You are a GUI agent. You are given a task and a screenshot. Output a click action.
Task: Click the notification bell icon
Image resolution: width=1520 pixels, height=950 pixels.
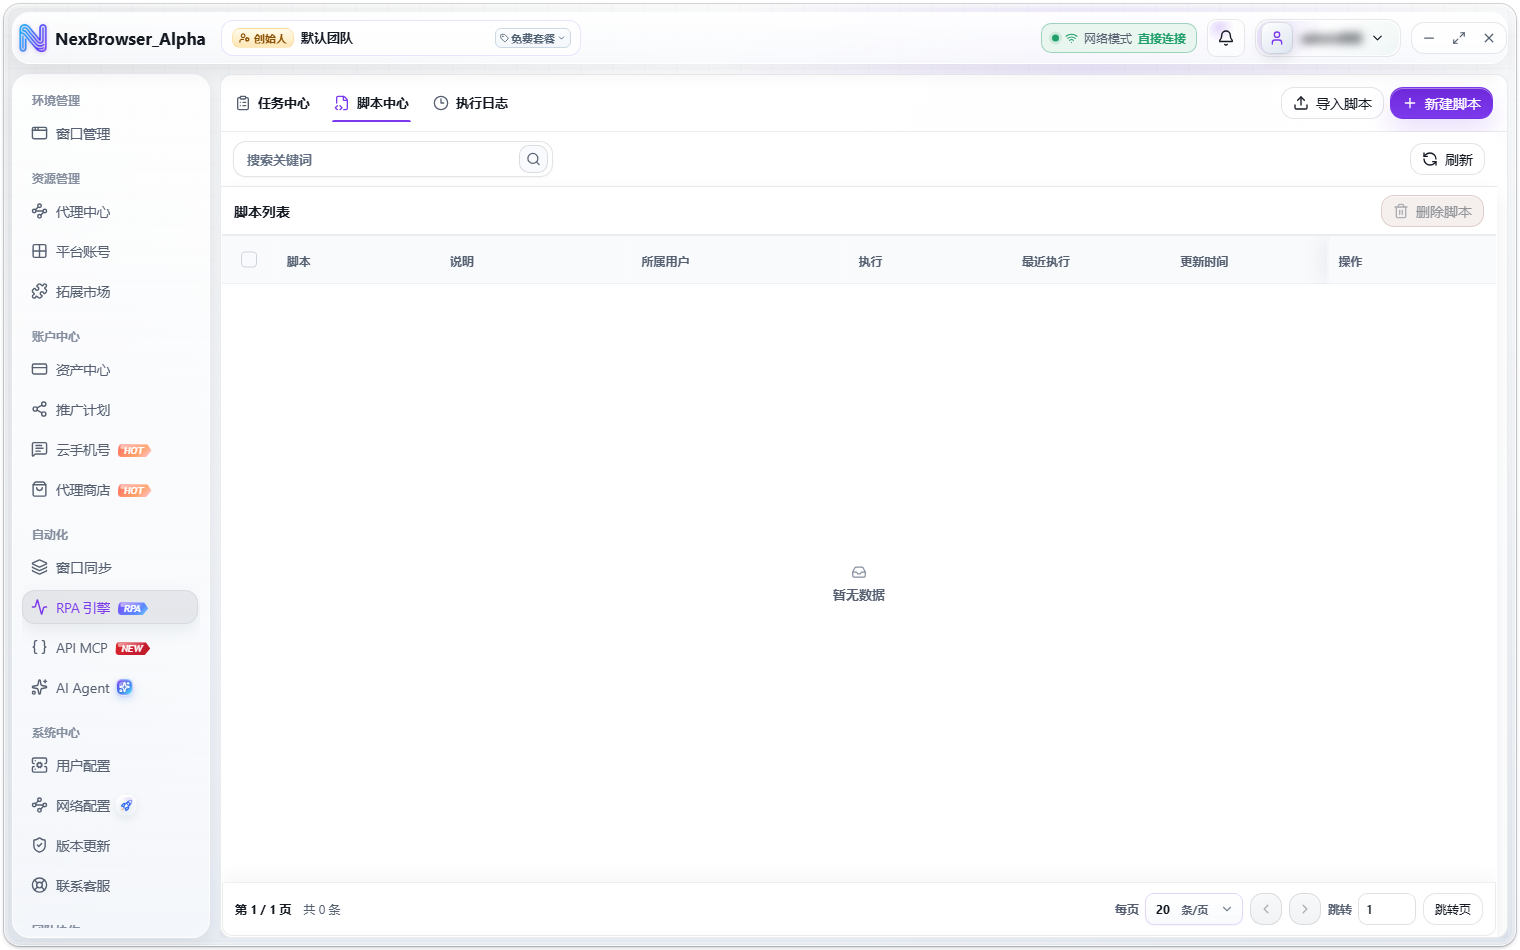tap(1225, 38)
